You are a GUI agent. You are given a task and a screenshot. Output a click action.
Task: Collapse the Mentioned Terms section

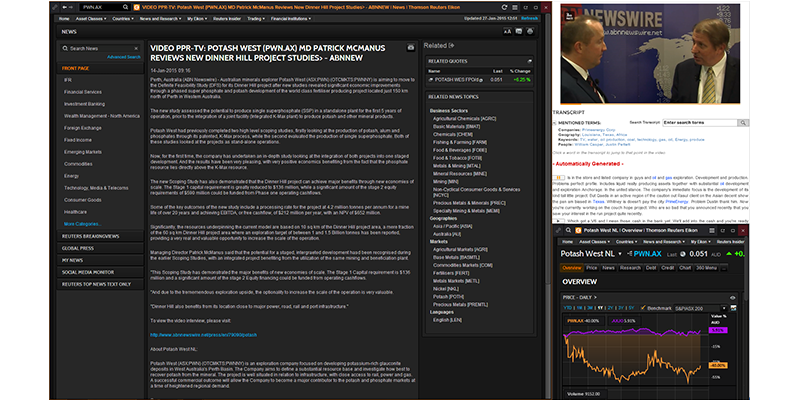(x=555, y=123)
